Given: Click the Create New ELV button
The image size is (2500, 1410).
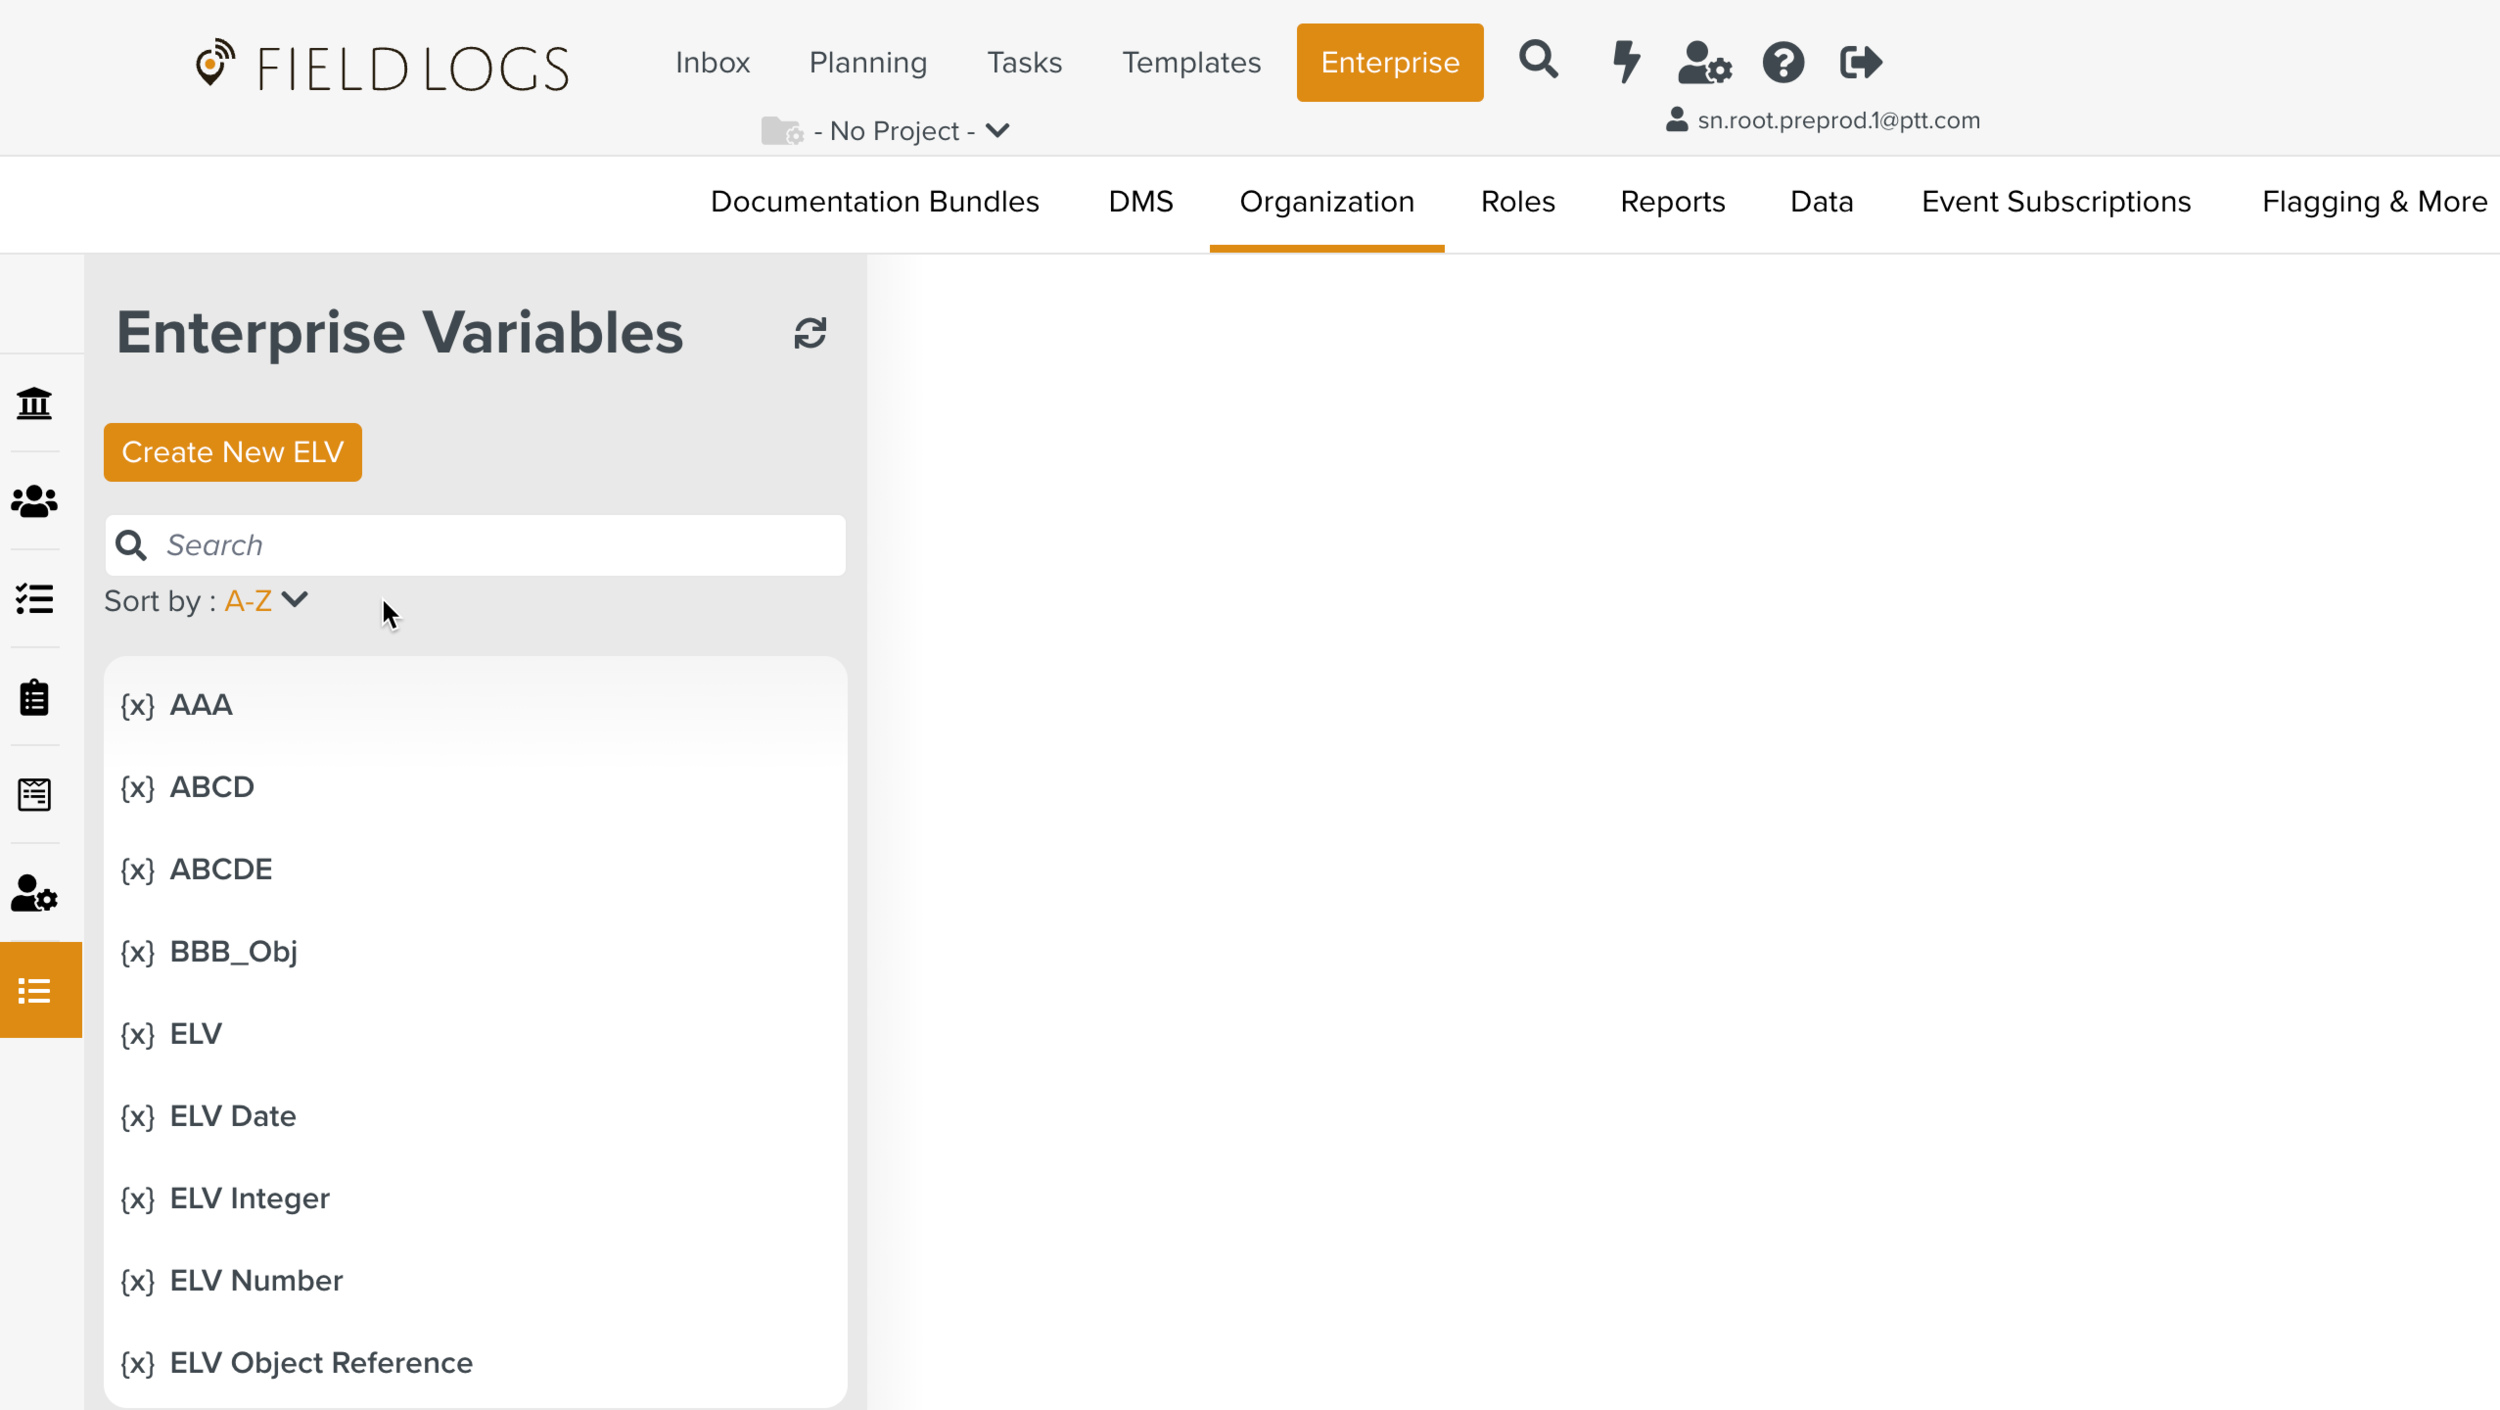Looking at the screenshot, I should (x=232, y=452).
